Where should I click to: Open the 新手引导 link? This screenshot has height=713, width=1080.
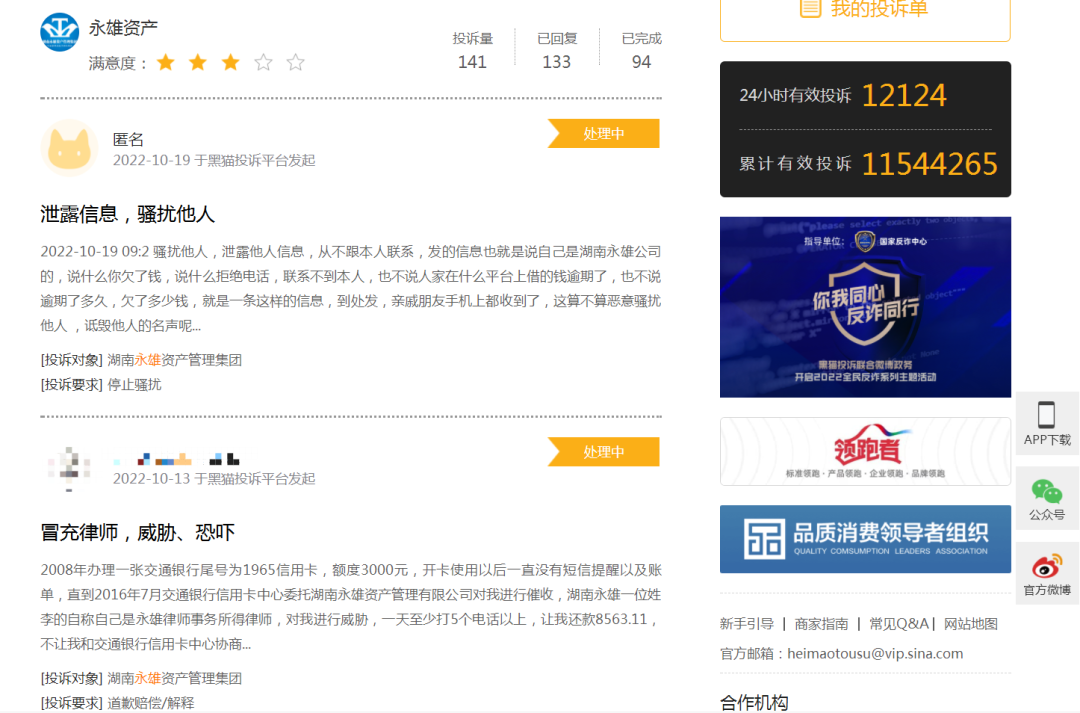click(747, 624)
